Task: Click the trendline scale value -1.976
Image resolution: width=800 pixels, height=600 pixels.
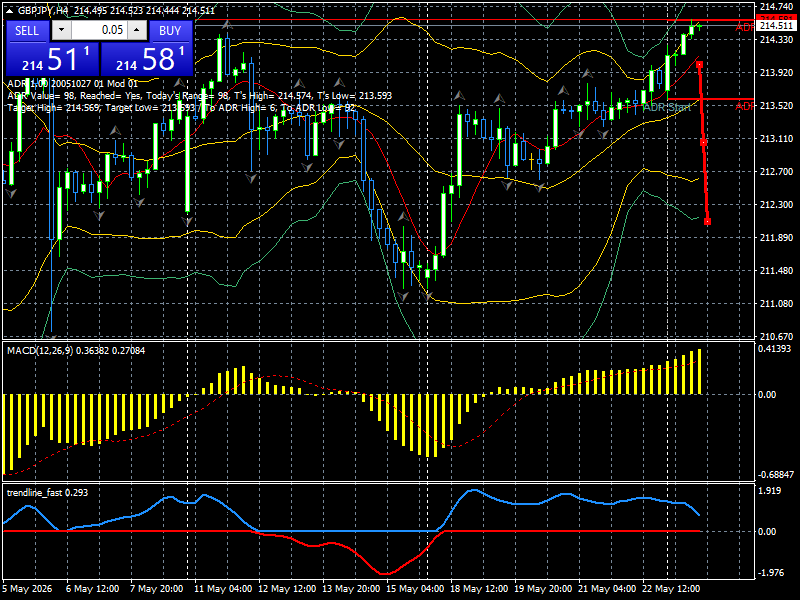Action: [771, 572]
